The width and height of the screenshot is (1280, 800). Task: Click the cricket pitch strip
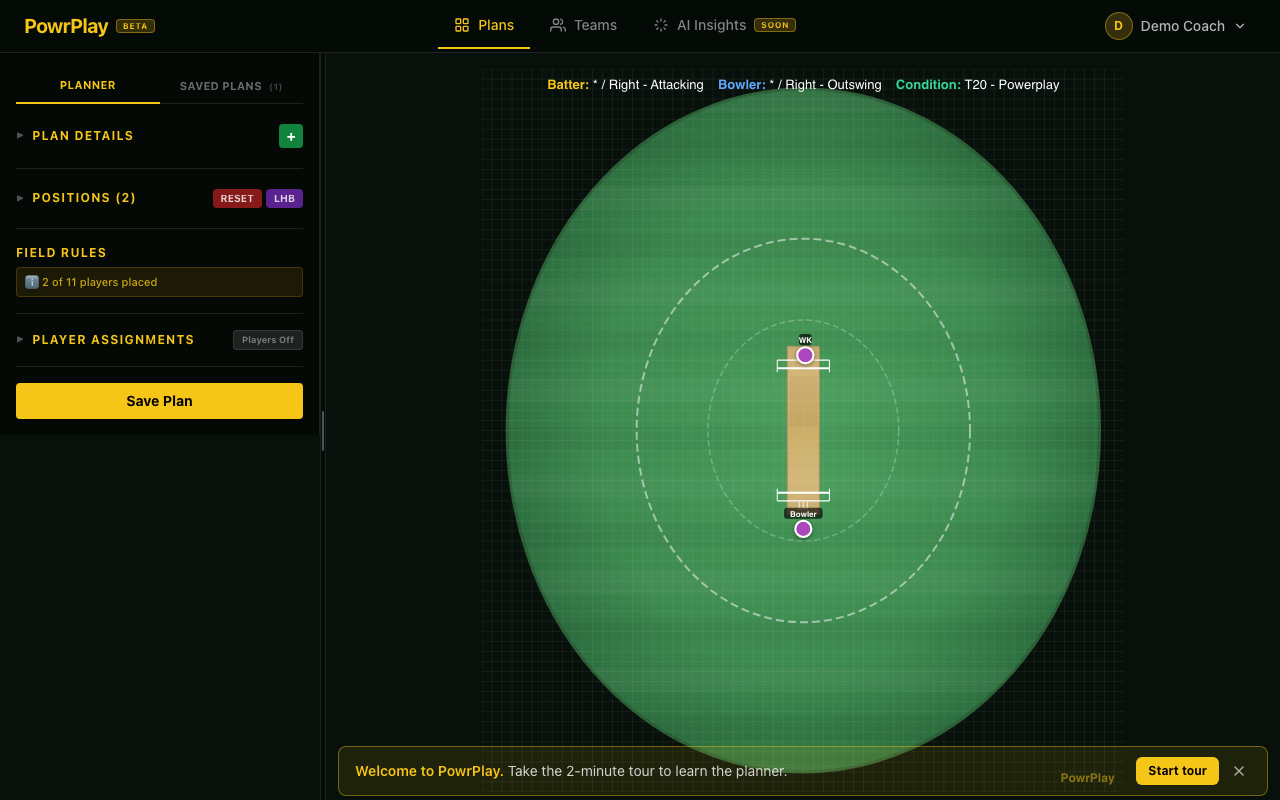tap(803, 430)
